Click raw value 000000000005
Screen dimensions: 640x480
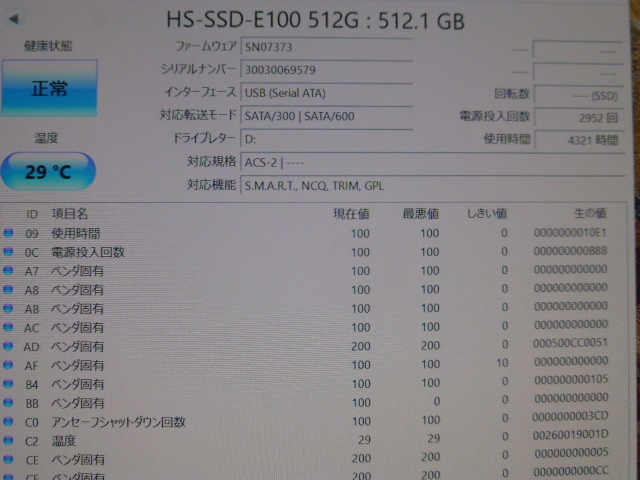click(571, 453)
